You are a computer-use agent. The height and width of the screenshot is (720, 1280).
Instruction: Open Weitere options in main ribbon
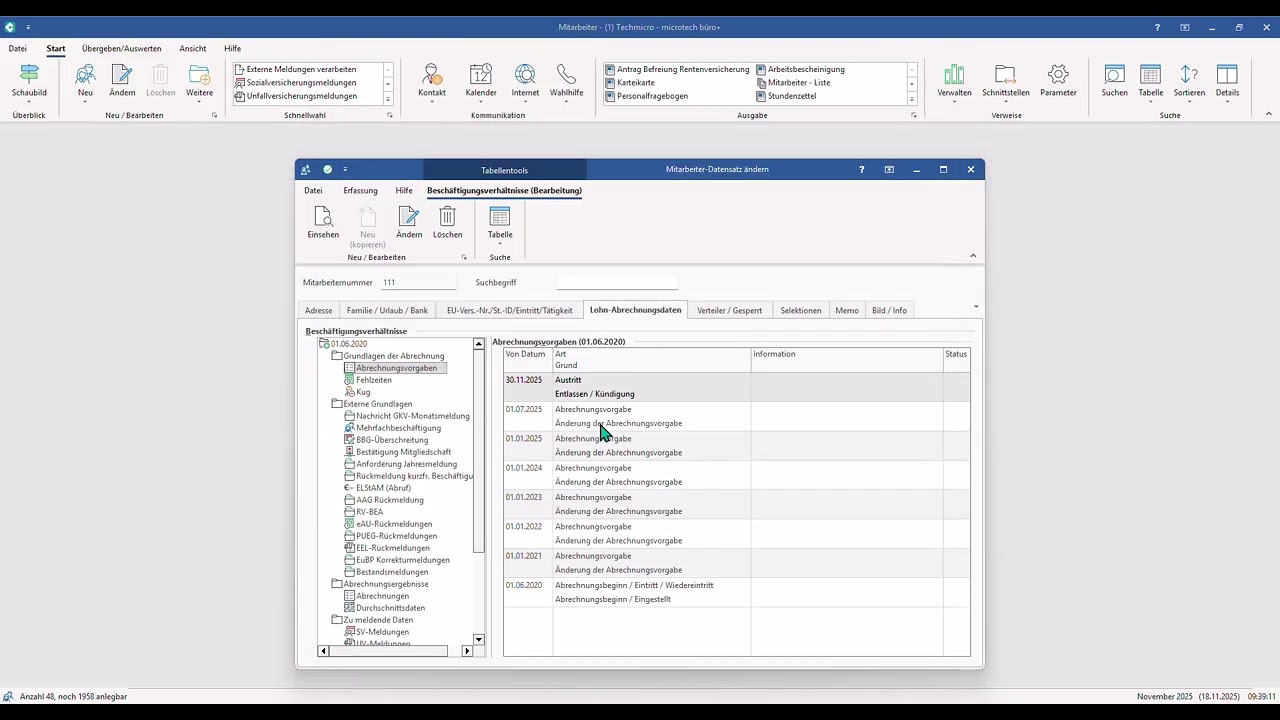coord(199,82)
